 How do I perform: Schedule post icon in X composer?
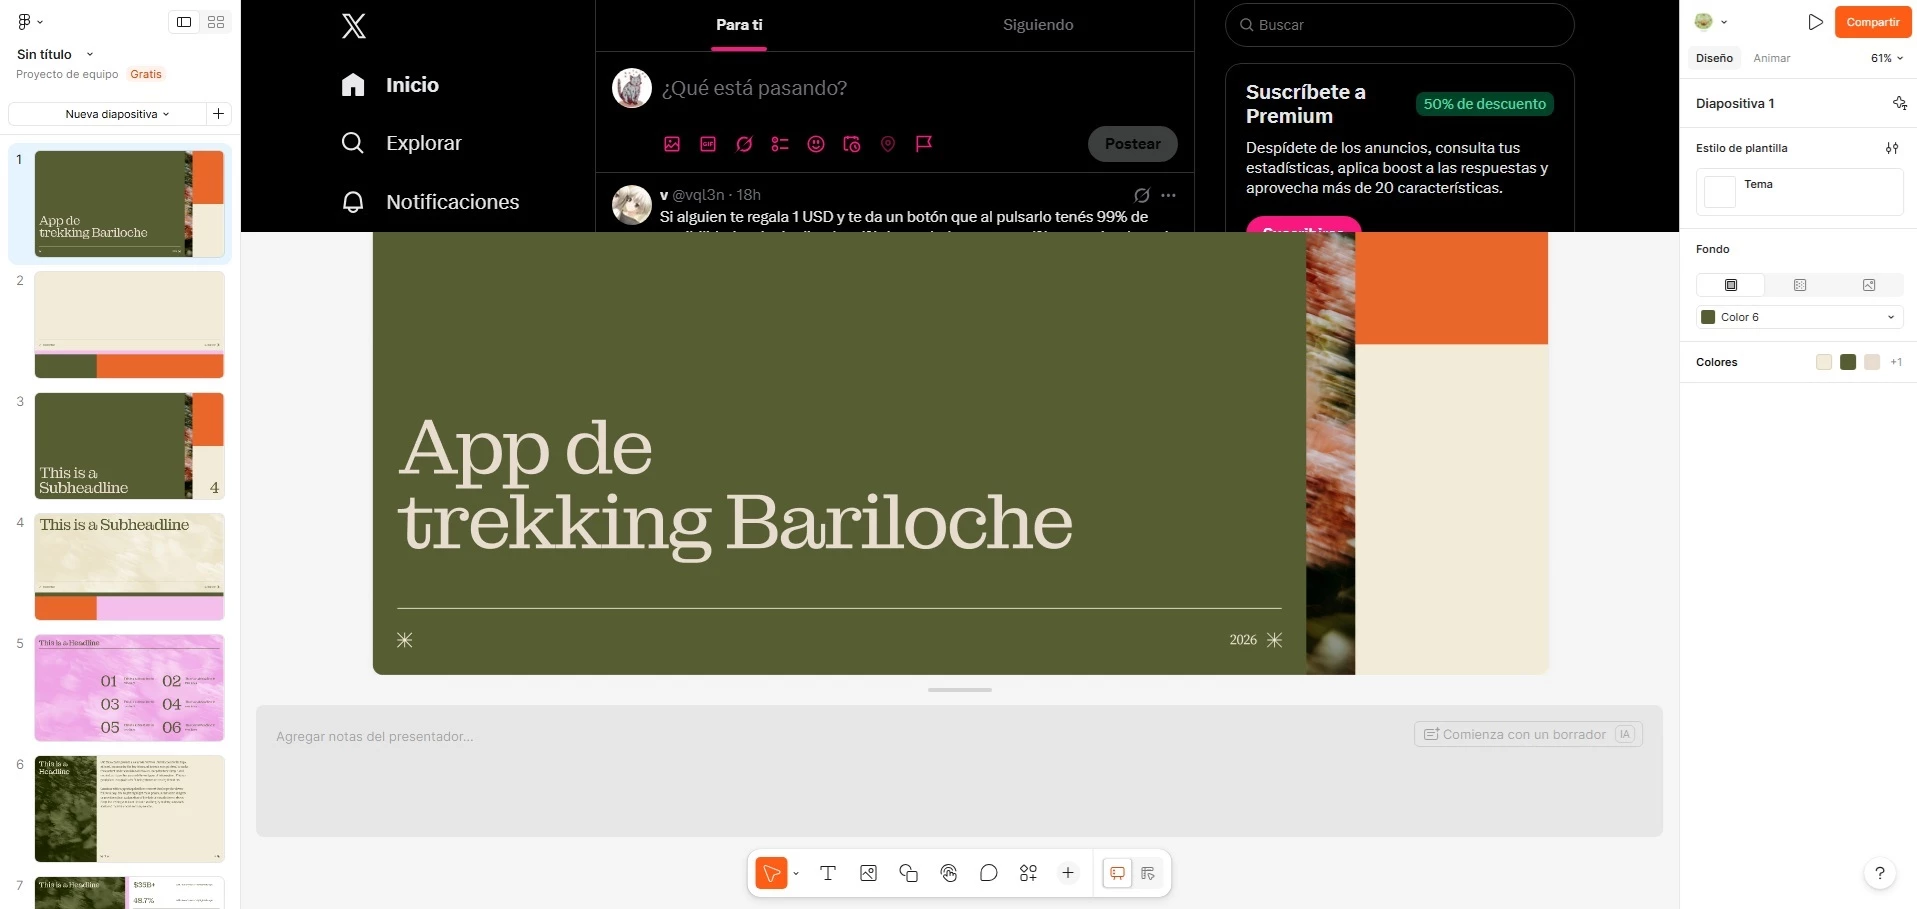point(852,144)
